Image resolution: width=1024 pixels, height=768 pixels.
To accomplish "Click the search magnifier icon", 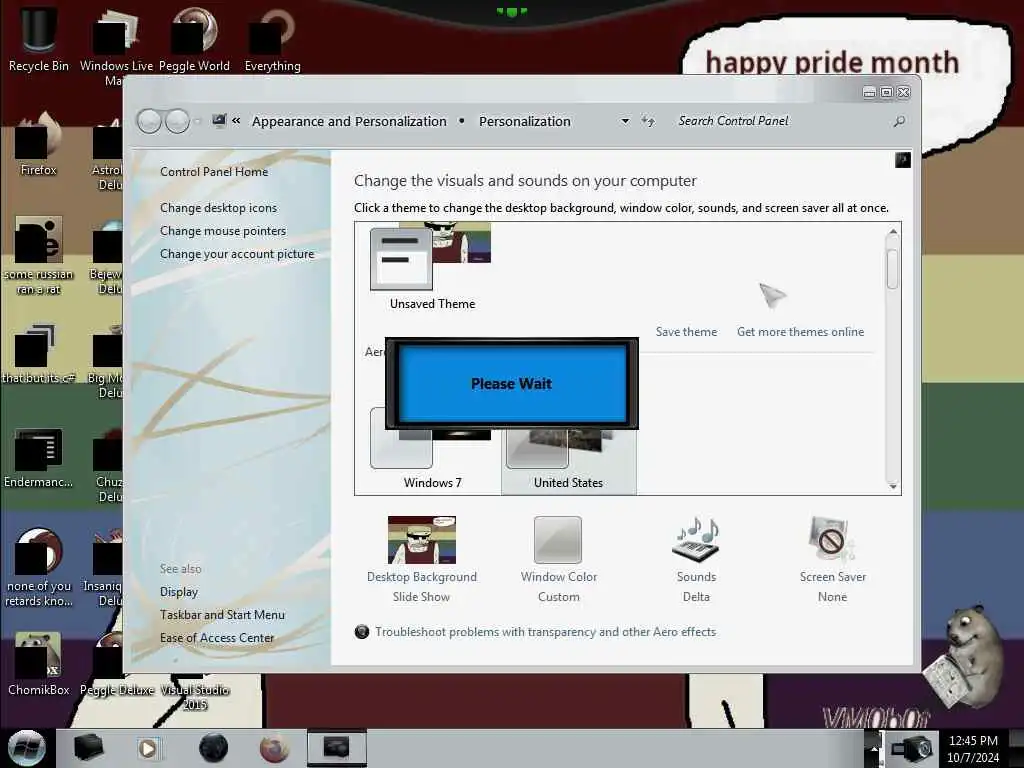I will [899, 121].
